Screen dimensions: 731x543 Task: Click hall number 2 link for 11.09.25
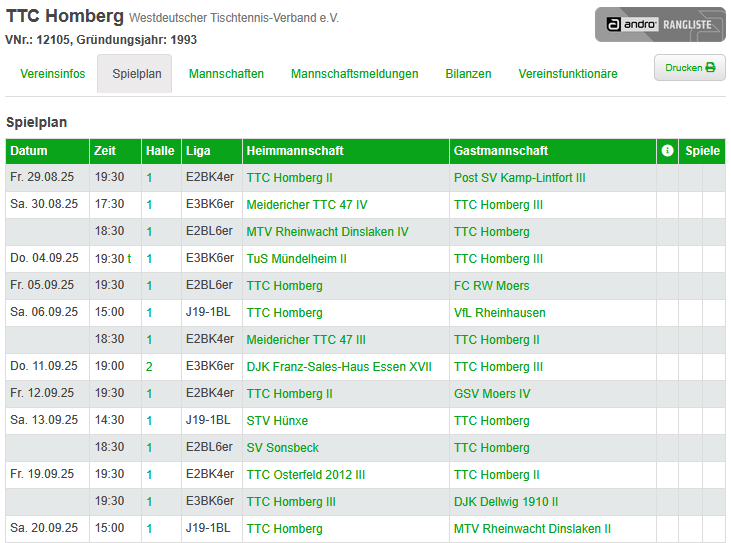[149, 367]
